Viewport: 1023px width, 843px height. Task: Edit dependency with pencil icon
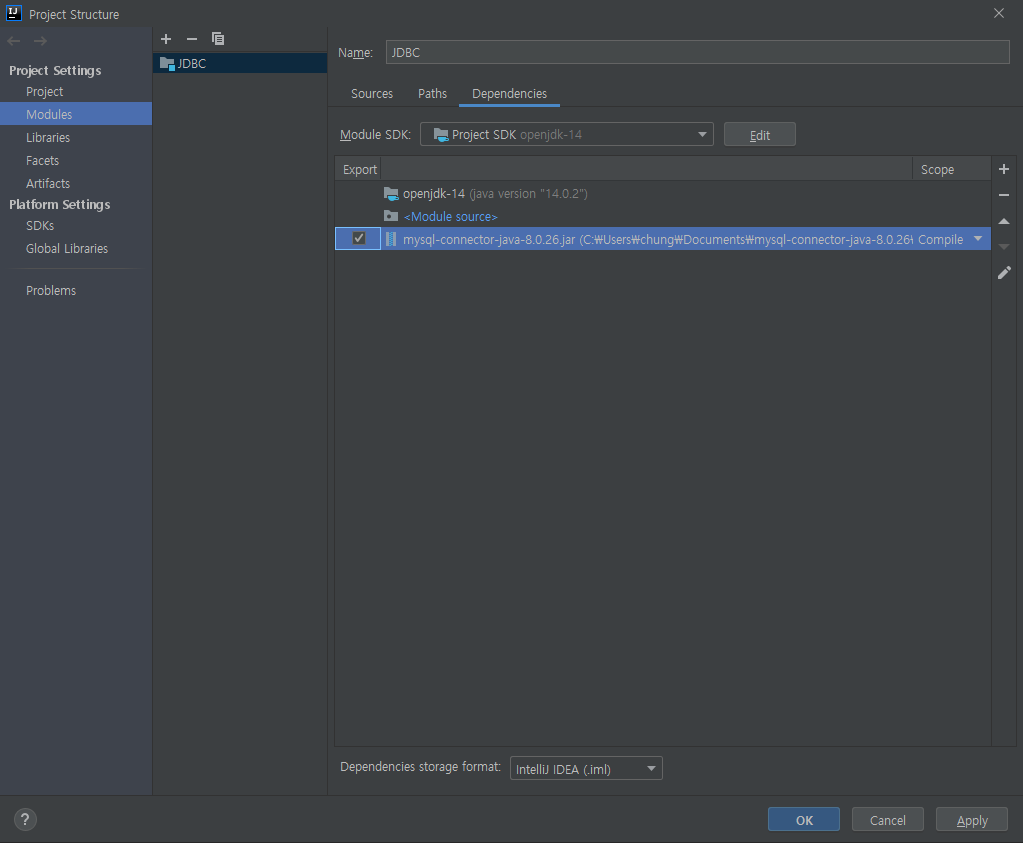(1004, 273)
